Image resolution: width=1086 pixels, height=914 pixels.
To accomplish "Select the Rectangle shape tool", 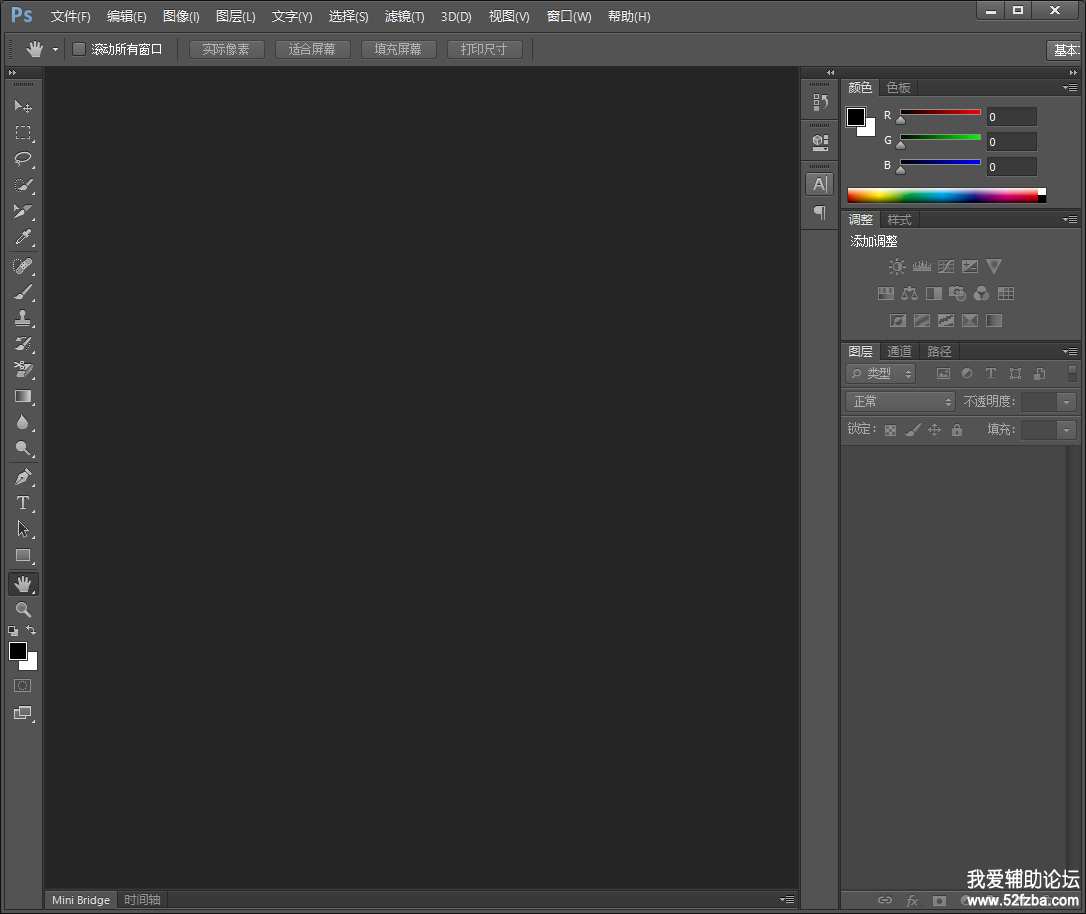I will 23,555.
